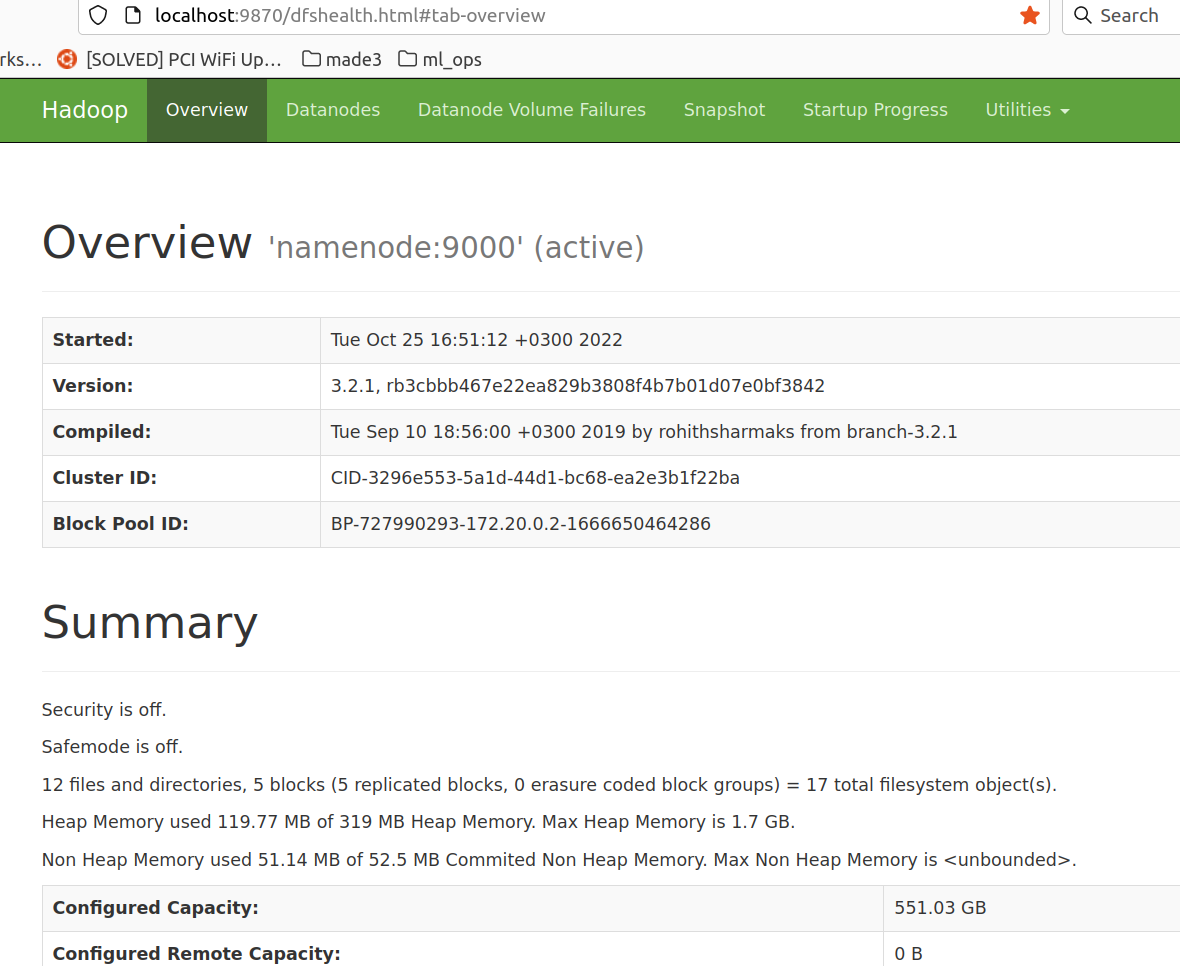Switch to the Snapshot tab
Viewport: 1180px width, 966px height.
click(x=724, y=110)
